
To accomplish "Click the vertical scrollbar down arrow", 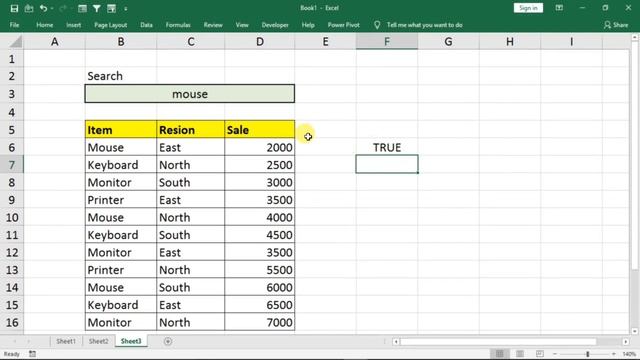I will coord(634,331).
